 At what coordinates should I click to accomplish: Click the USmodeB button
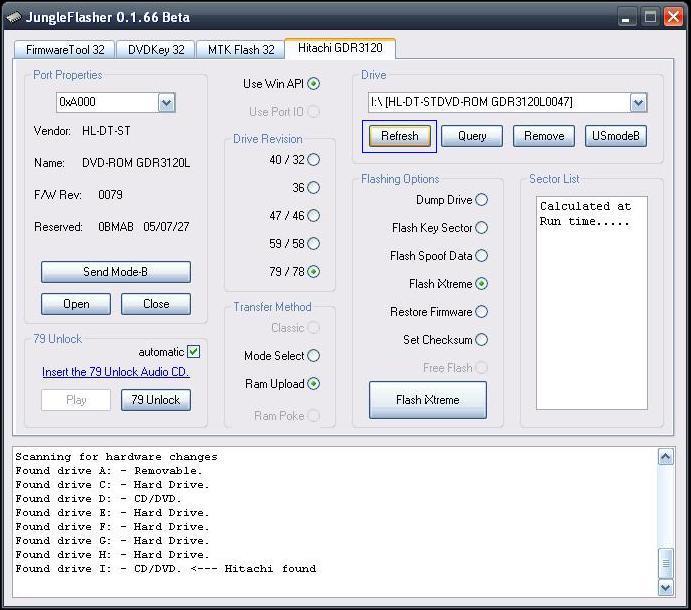[616, 136]
